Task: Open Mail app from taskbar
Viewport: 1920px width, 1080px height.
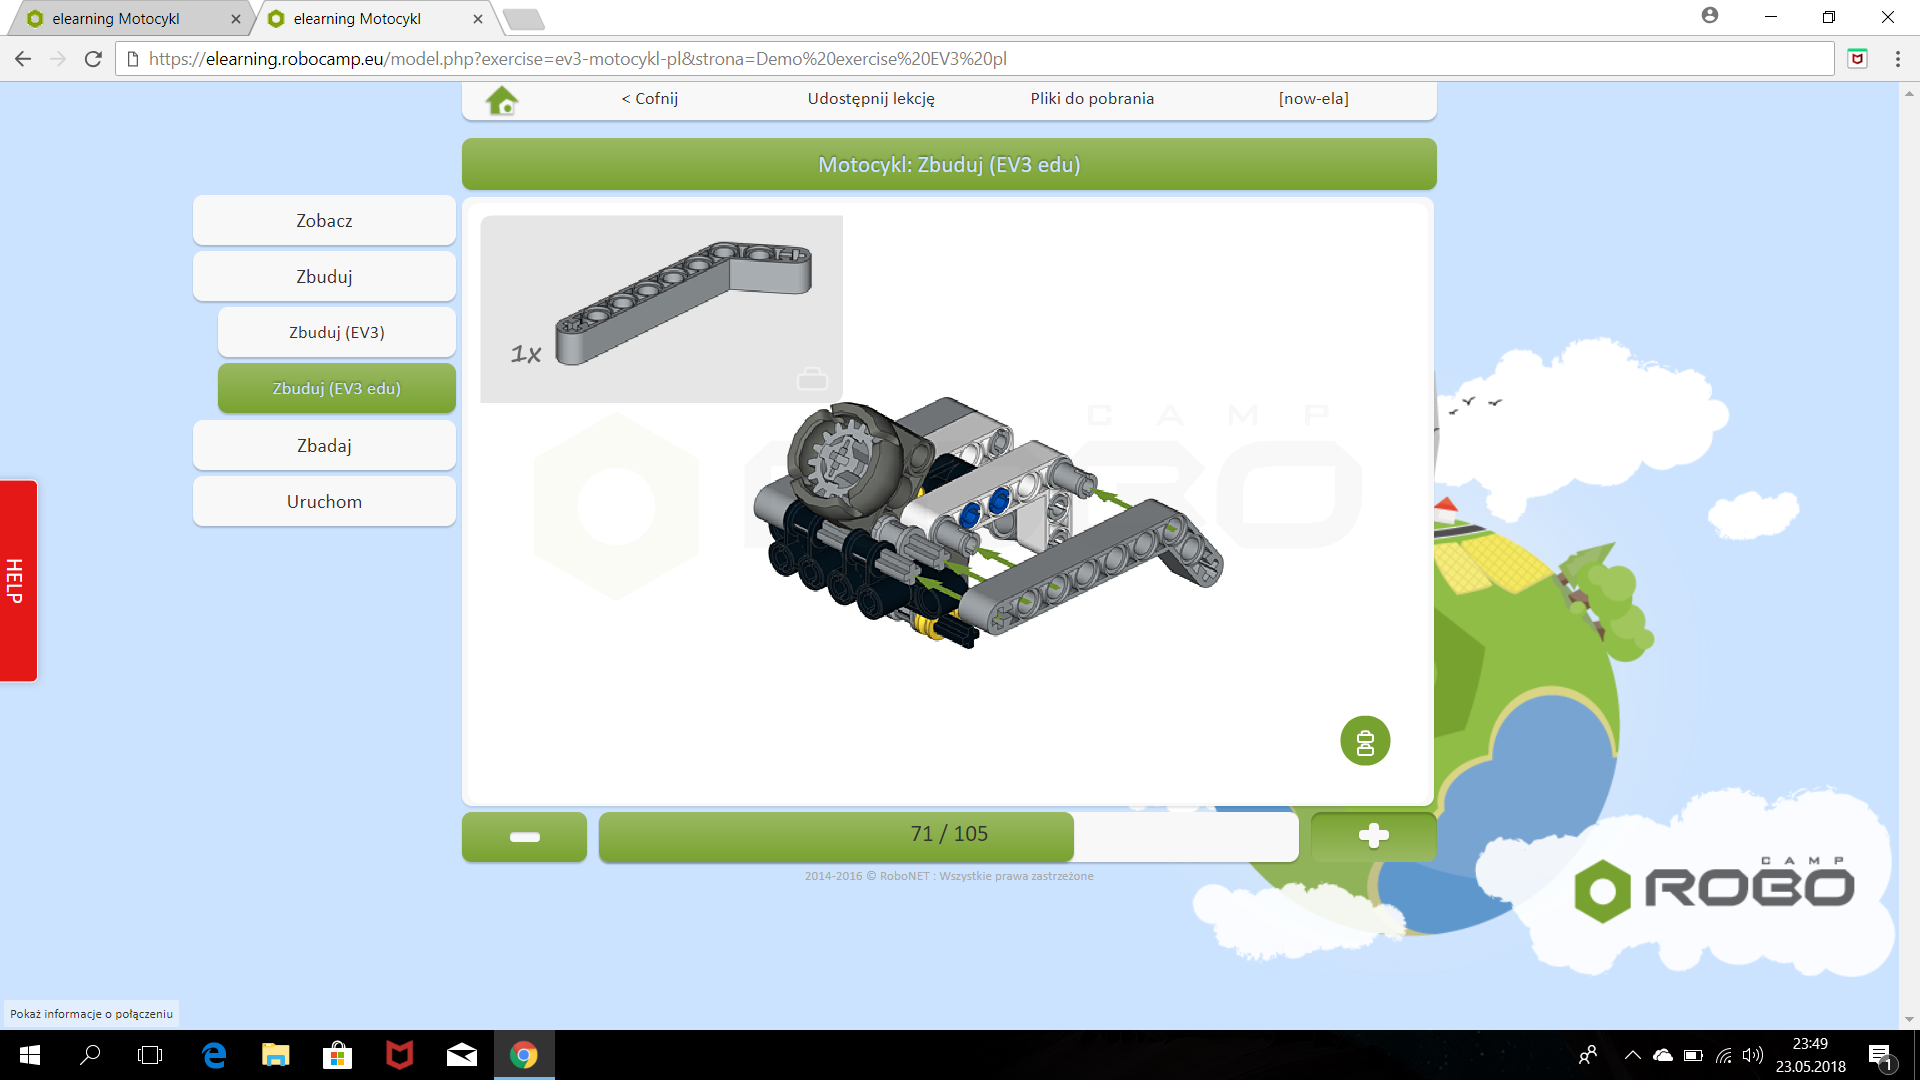Action: click(x=461, y=1055)
